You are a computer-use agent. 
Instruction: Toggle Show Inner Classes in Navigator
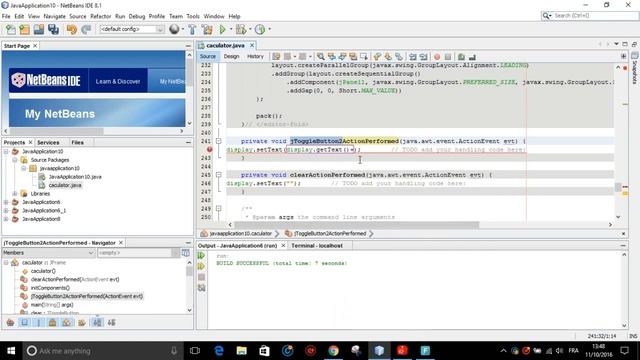pyautogui.click(x=67, y=322)
